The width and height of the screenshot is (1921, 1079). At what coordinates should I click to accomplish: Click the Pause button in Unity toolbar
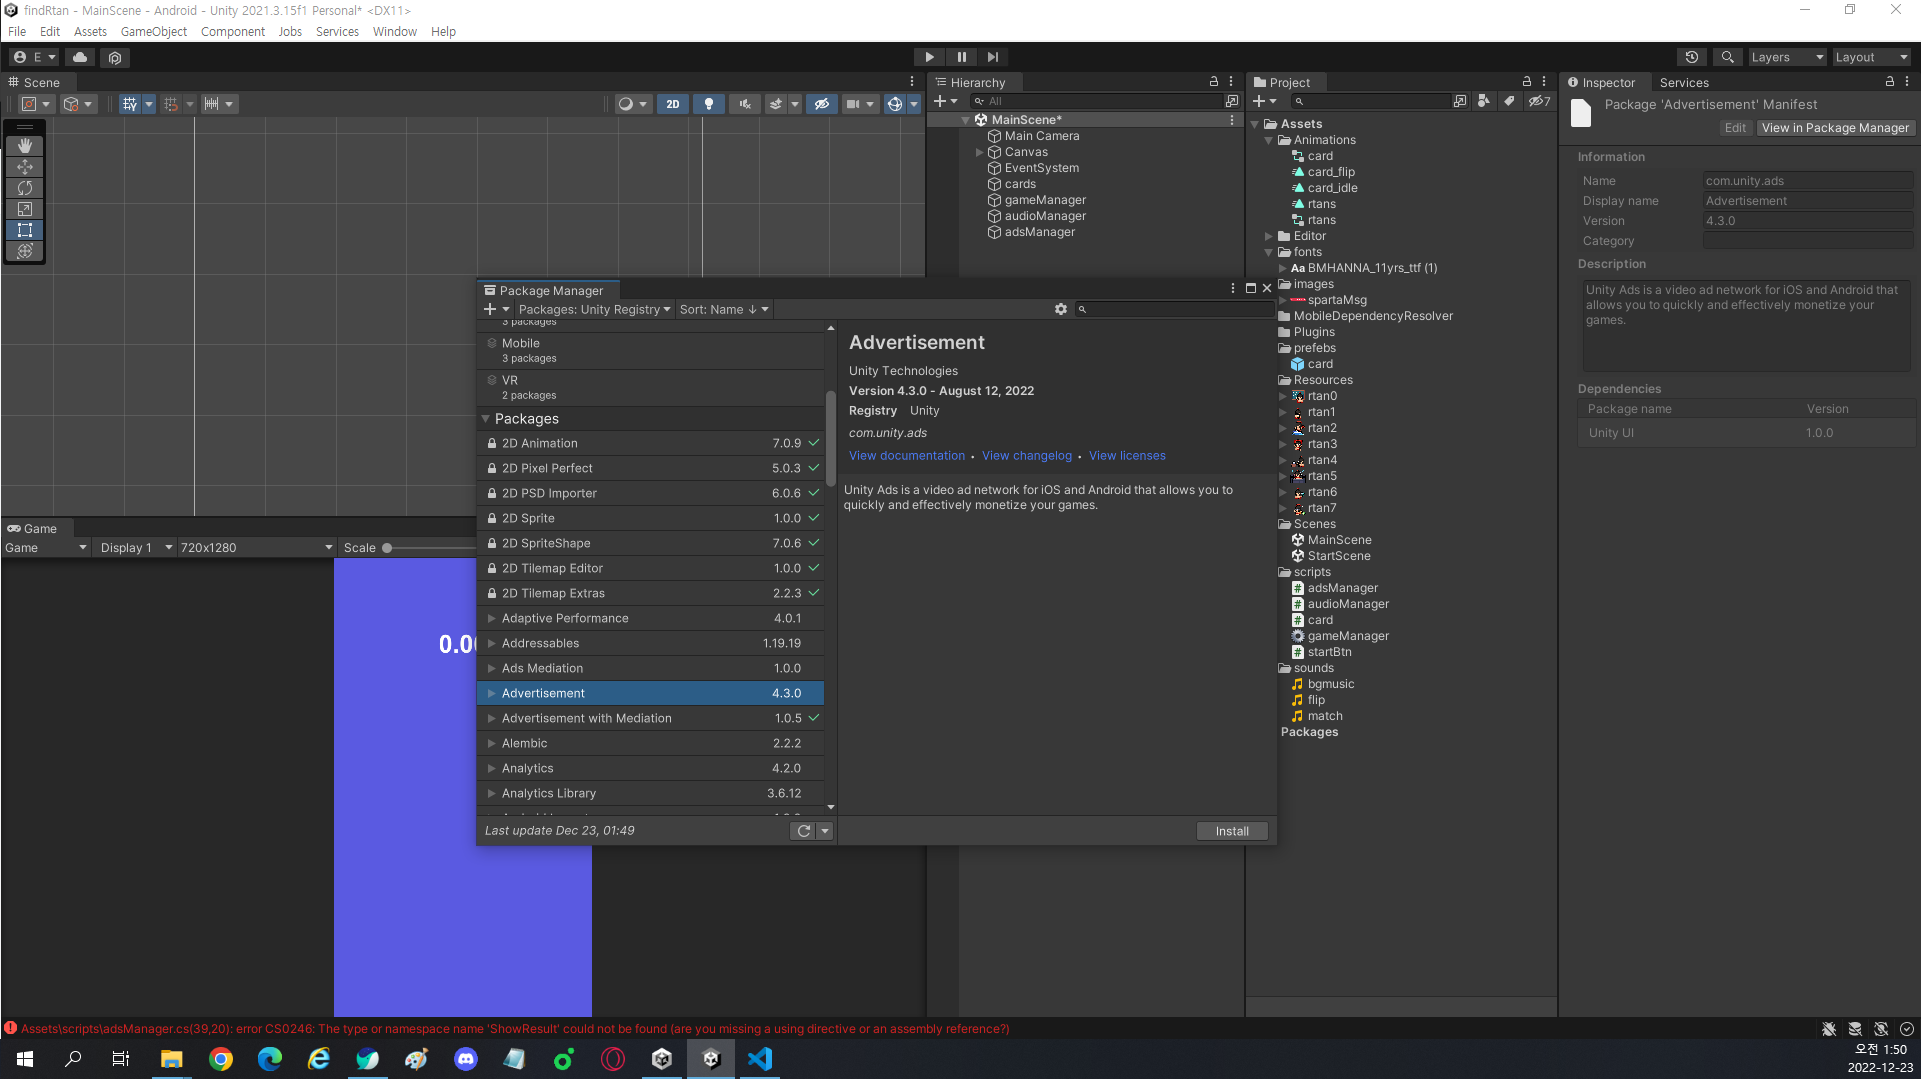pyautogui.click(x=961, y=57)
